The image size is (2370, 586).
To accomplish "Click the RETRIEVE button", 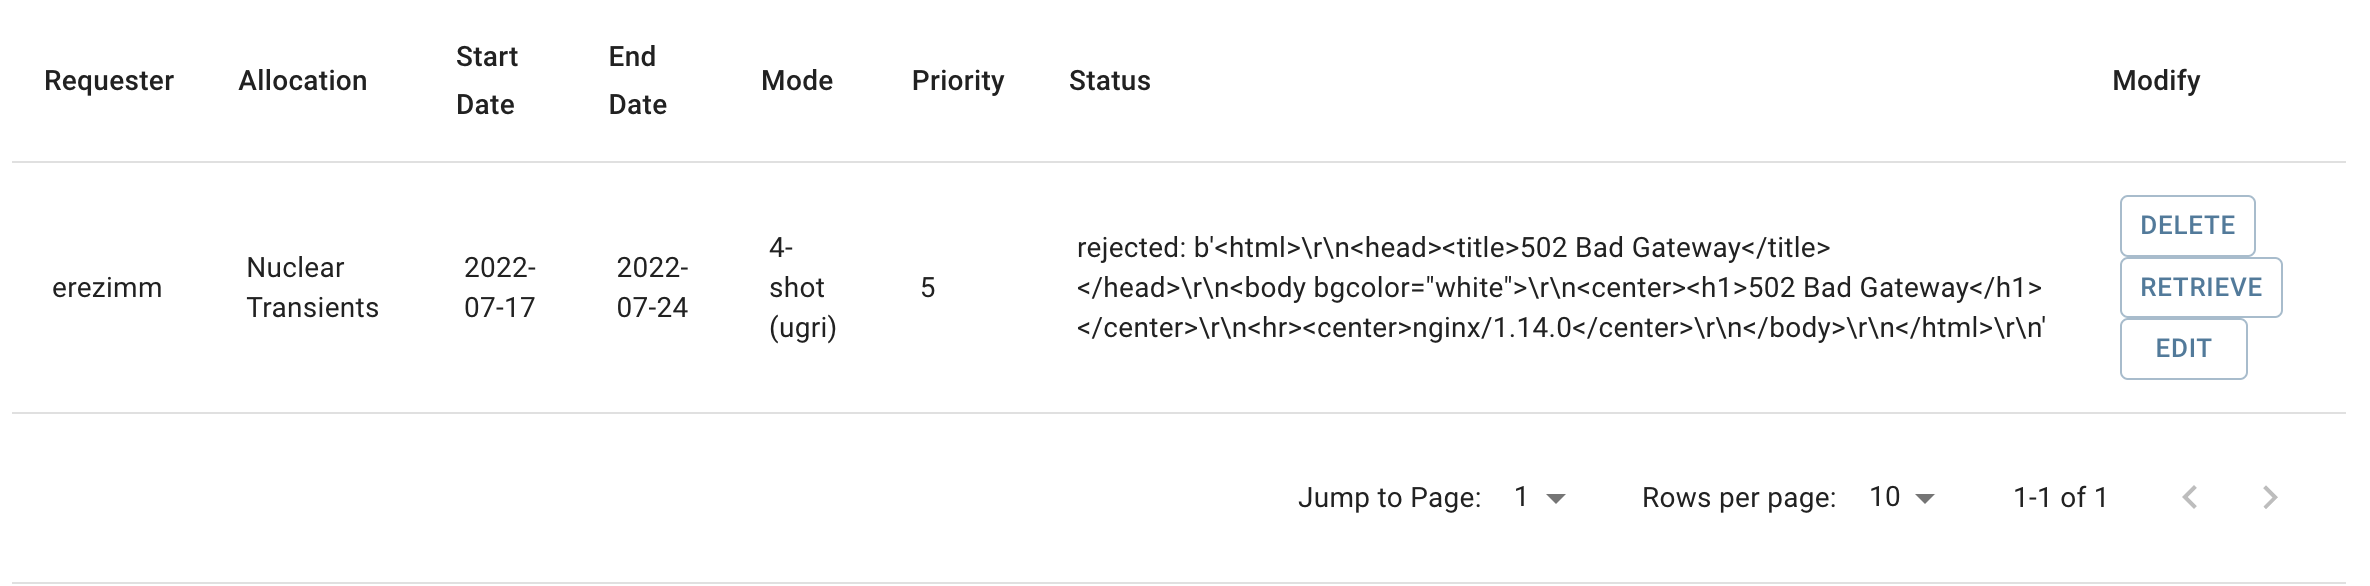I will (2201, 288).
